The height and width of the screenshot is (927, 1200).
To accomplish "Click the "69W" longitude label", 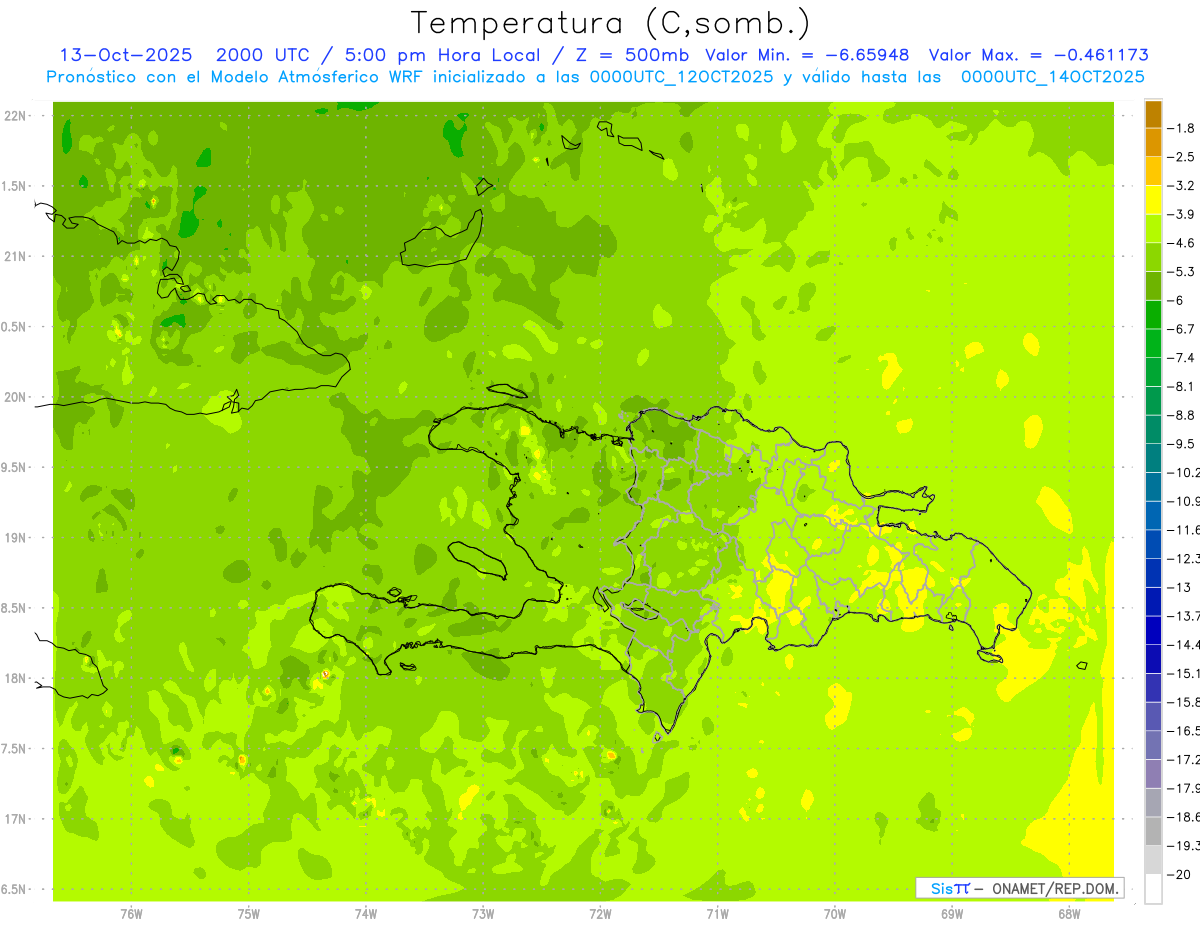I will pos(952,914).
